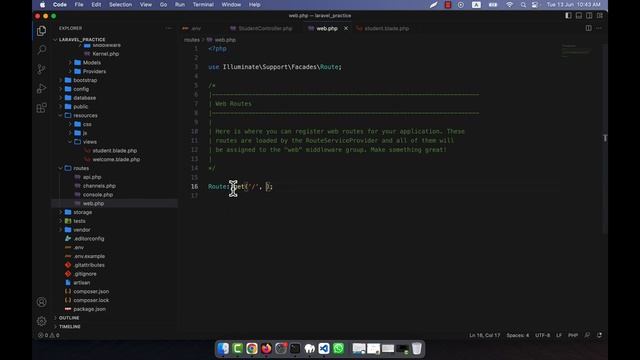Image resolution: width=640 pixels, height=360 pixels.
Task: Open Firefox from the Dock
Action: [266, 349]
